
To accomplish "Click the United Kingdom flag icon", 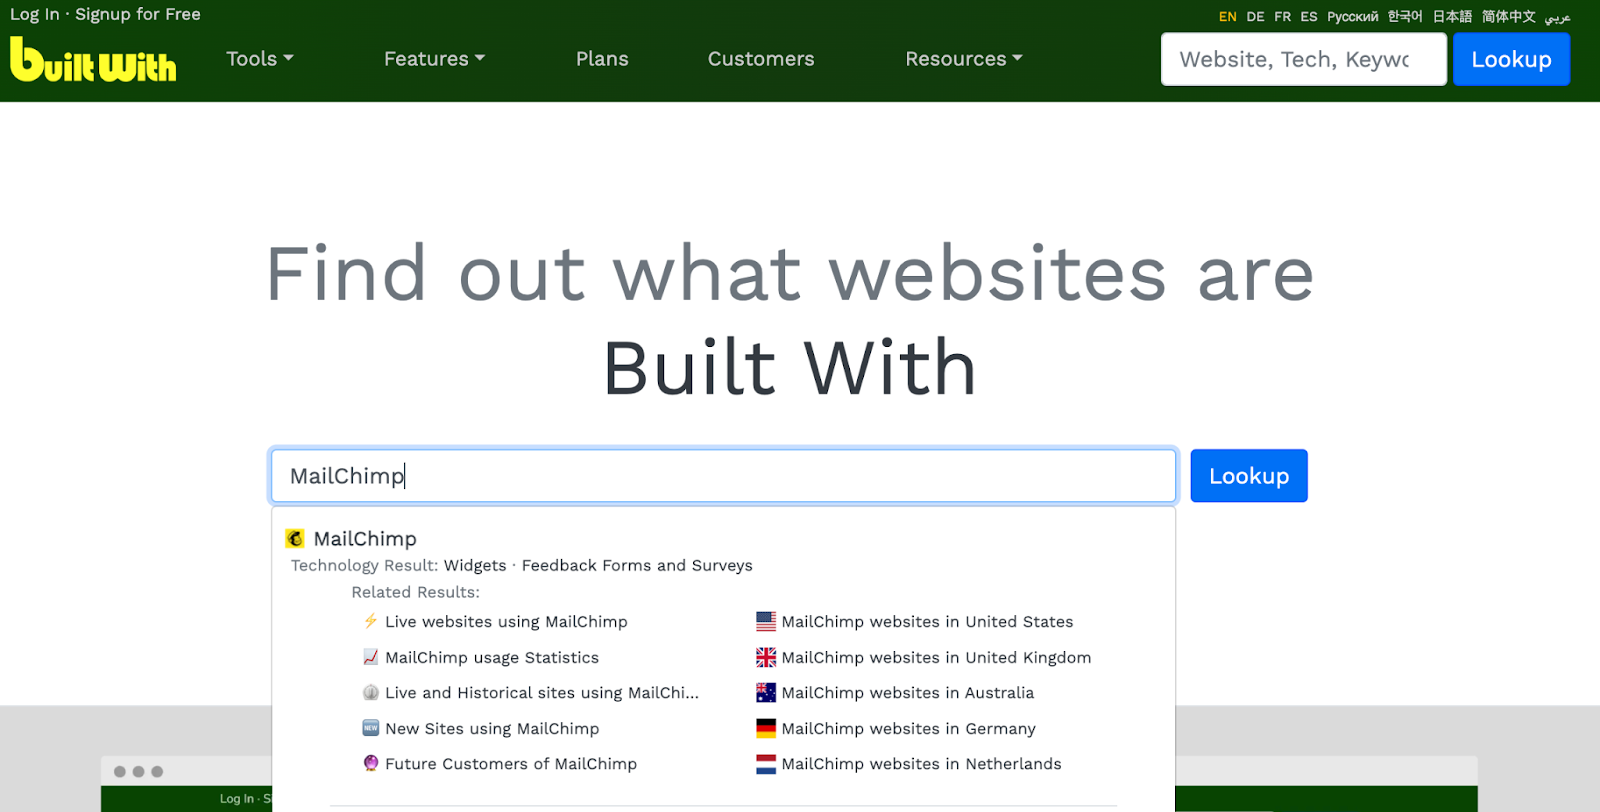I will pyautogui.click(x=766, y=657).
